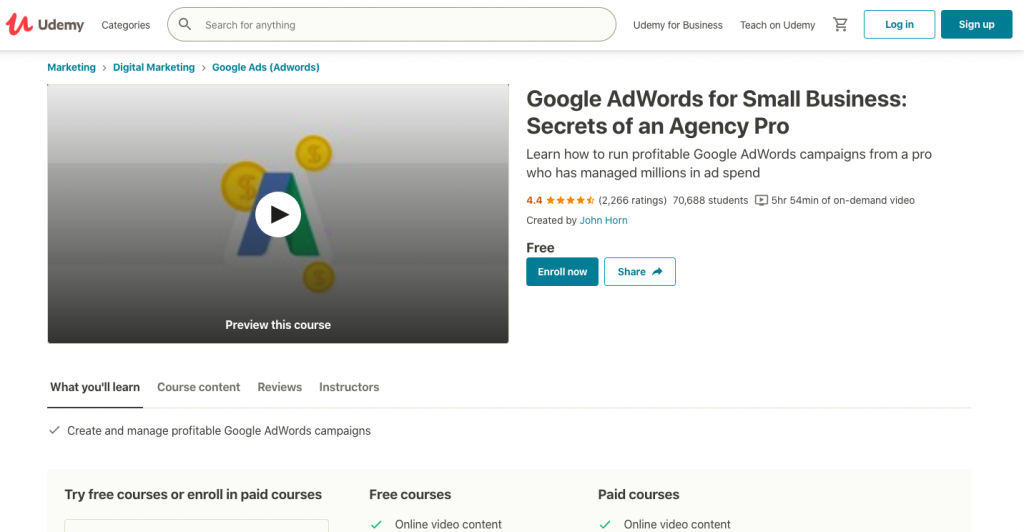Open Teach on Udemy link
This screenshot has height=532, width=1024.
pyautogui.click(x=777, y=25)
